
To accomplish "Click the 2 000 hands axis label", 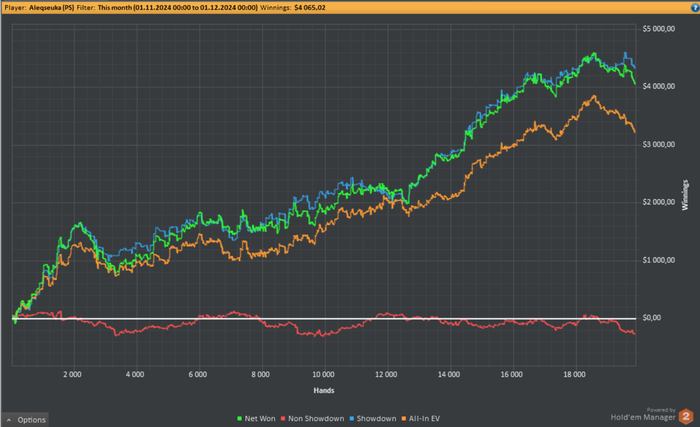I will click(x=72, y=374).
